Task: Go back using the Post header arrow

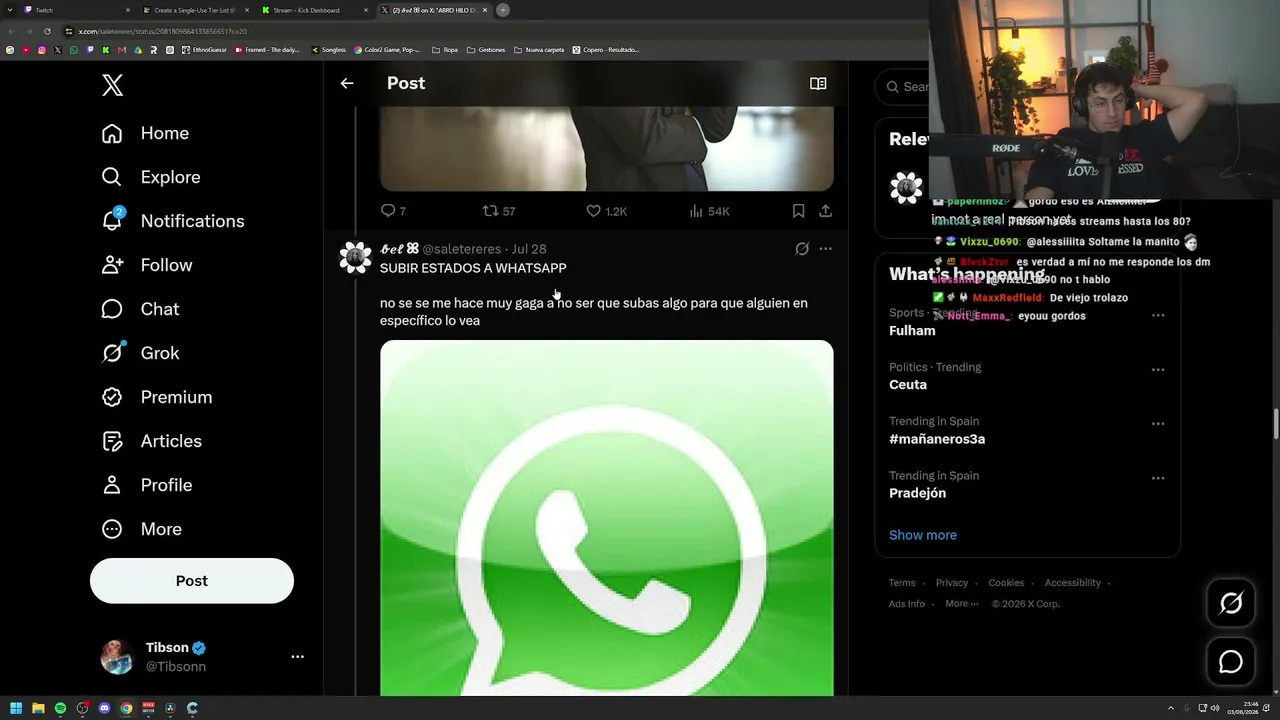Action: (x=347, y=84)
